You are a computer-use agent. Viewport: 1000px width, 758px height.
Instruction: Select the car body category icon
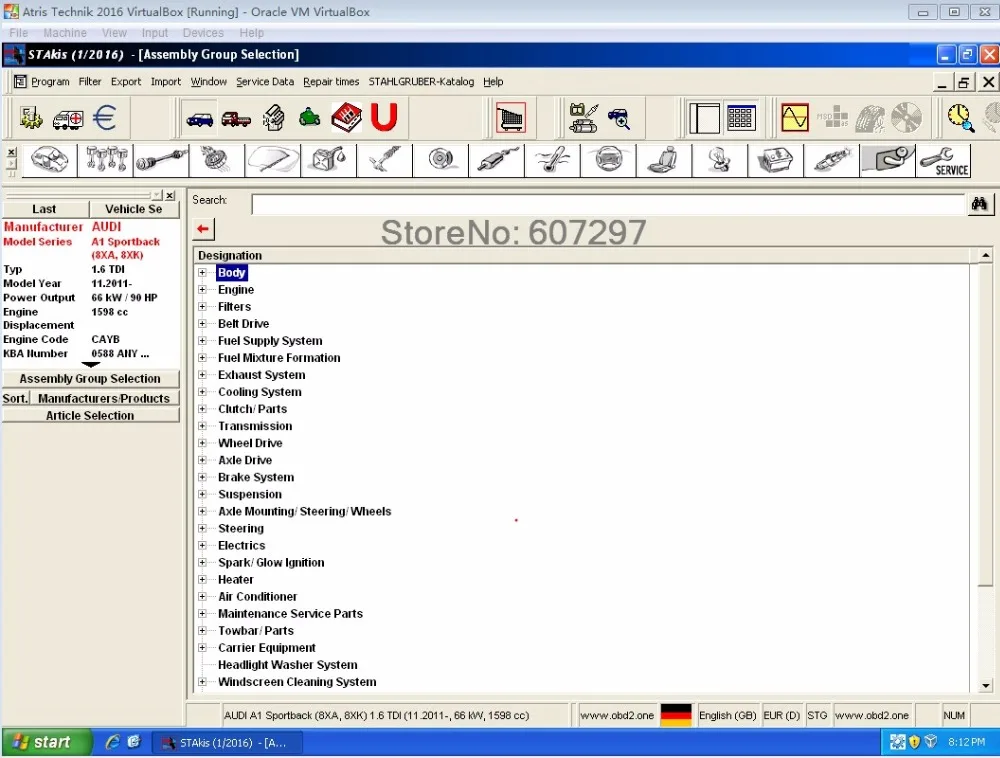click(x=50, y=160)
